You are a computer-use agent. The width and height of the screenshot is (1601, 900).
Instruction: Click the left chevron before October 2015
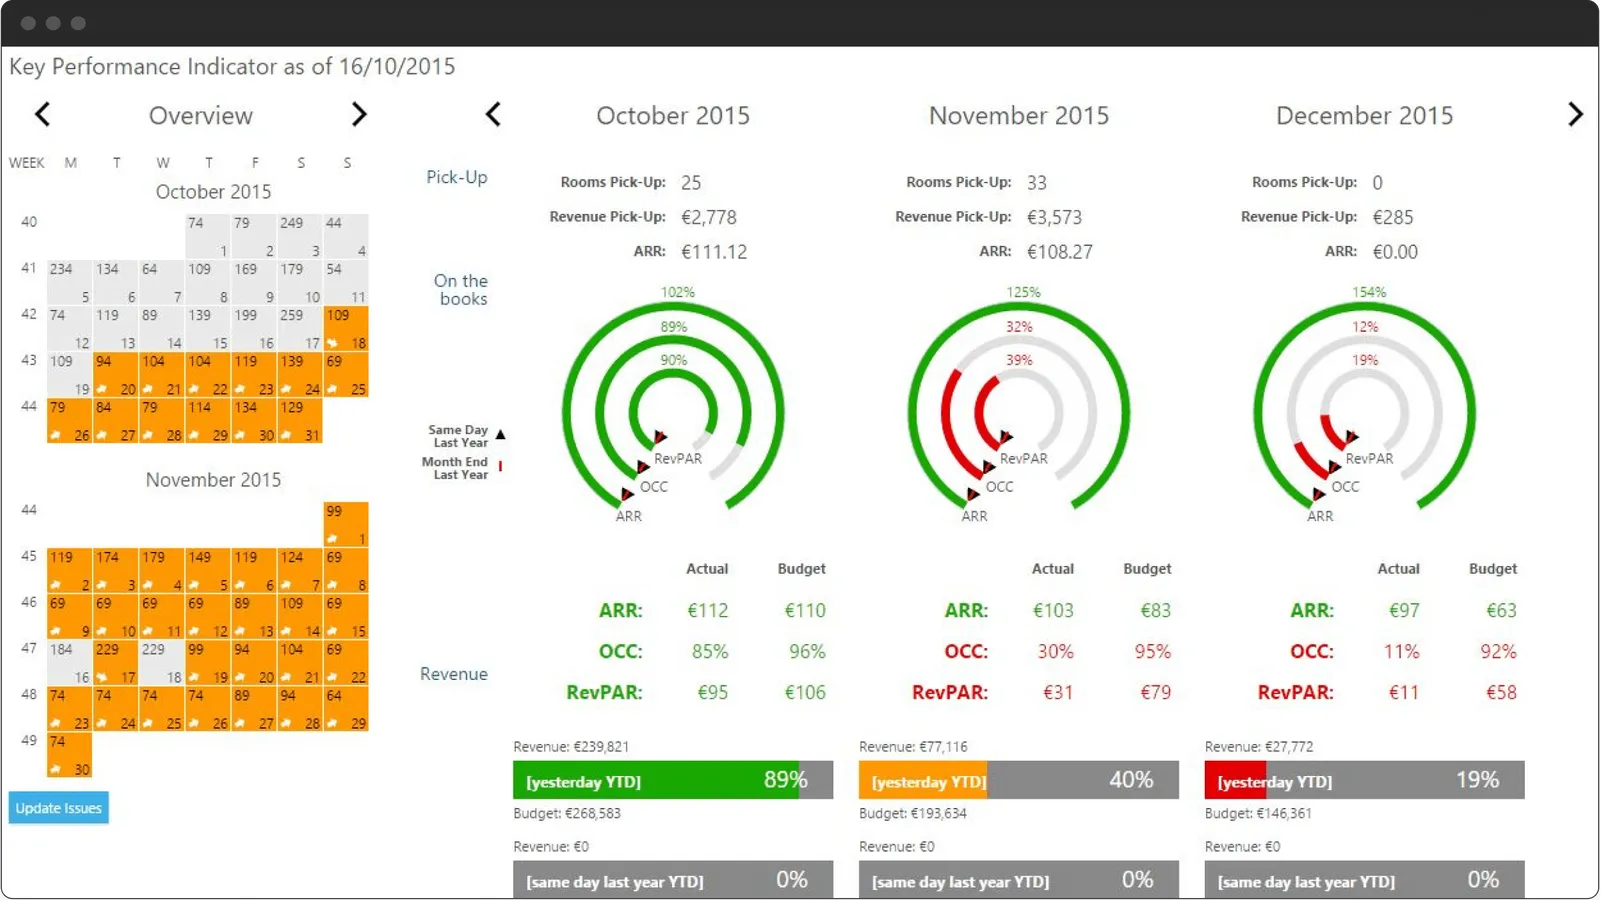[493, 114]
